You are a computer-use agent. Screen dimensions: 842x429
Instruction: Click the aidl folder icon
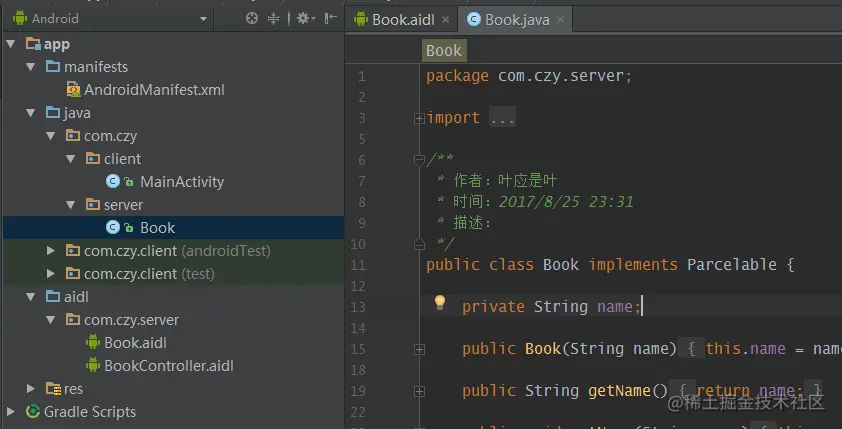pos(53,296)
